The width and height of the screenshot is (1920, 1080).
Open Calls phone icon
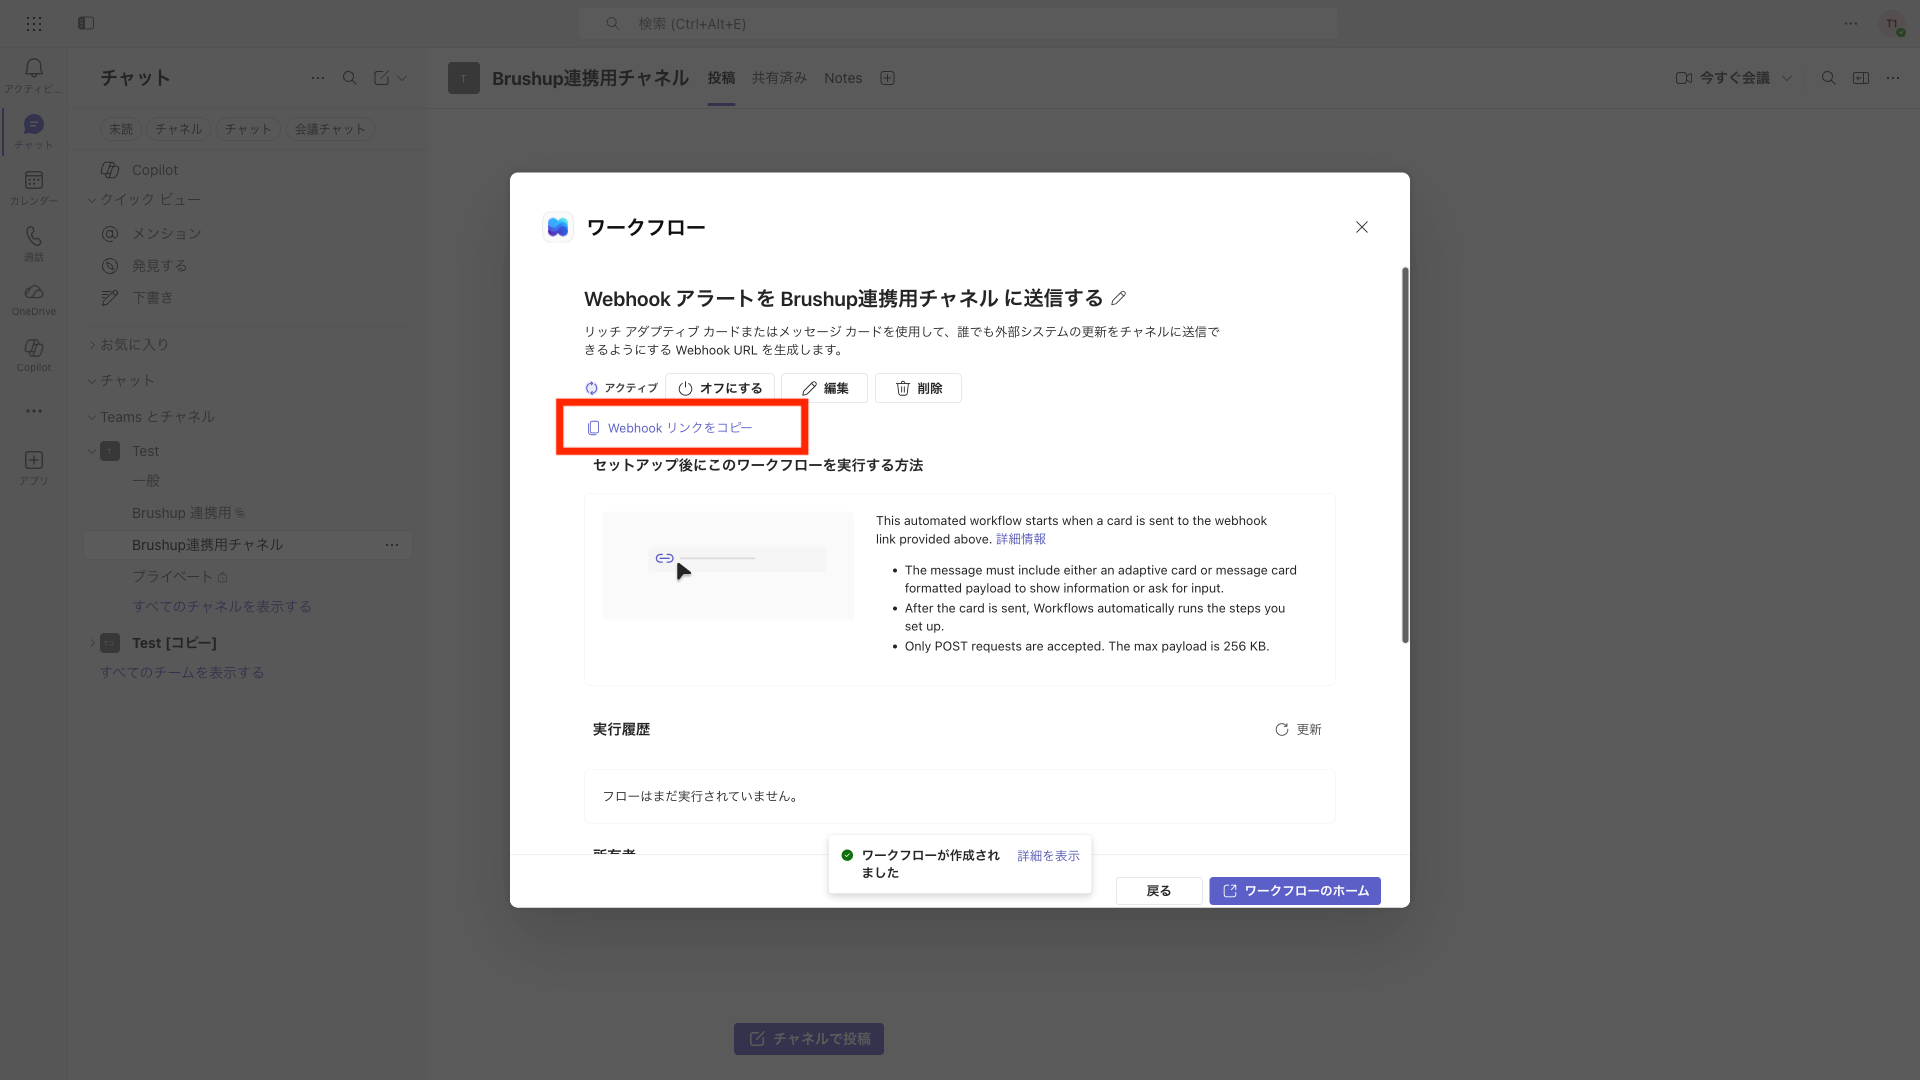[x=34, y=242]
